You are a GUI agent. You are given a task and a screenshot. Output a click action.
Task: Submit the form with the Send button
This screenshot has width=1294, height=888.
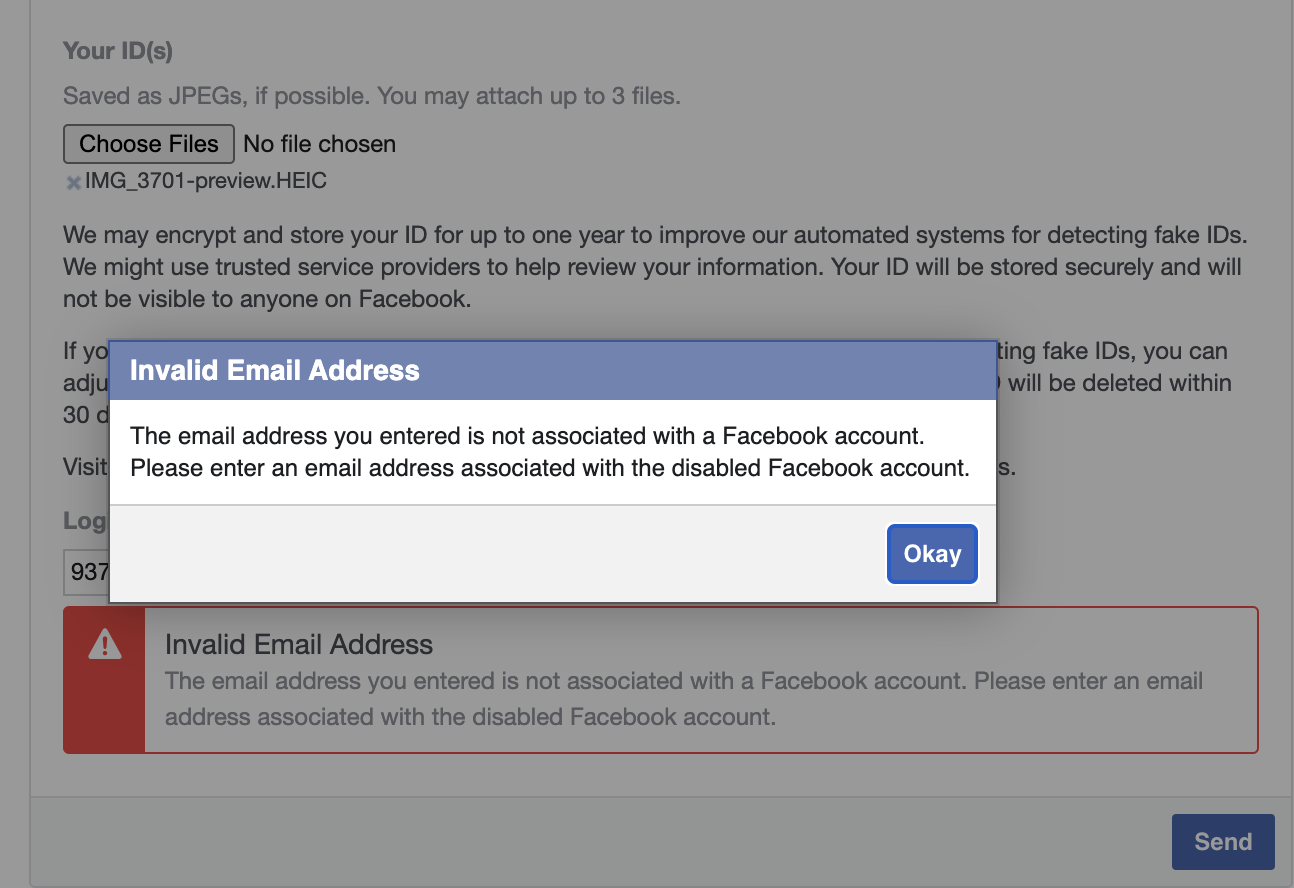coord(1223,842)
